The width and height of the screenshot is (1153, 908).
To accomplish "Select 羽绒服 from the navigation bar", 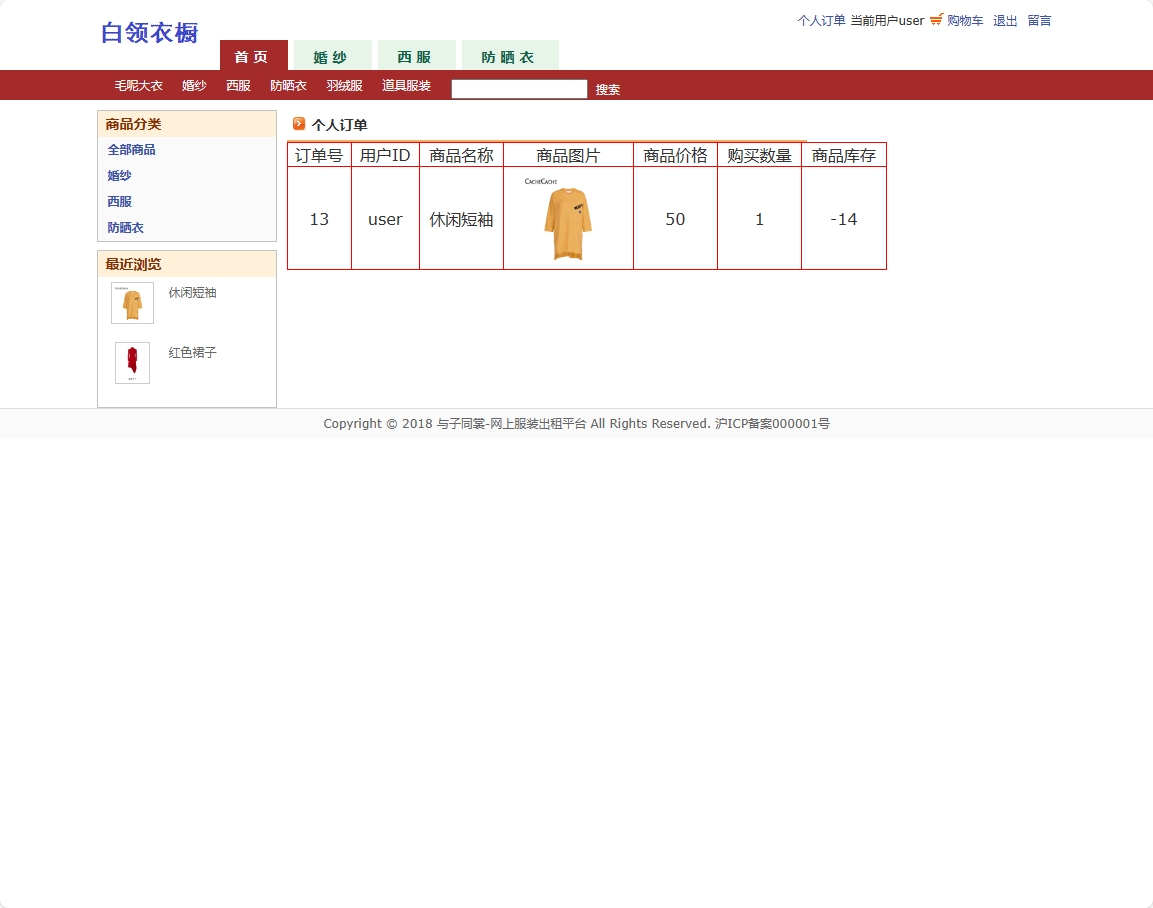I will (344, 85).
